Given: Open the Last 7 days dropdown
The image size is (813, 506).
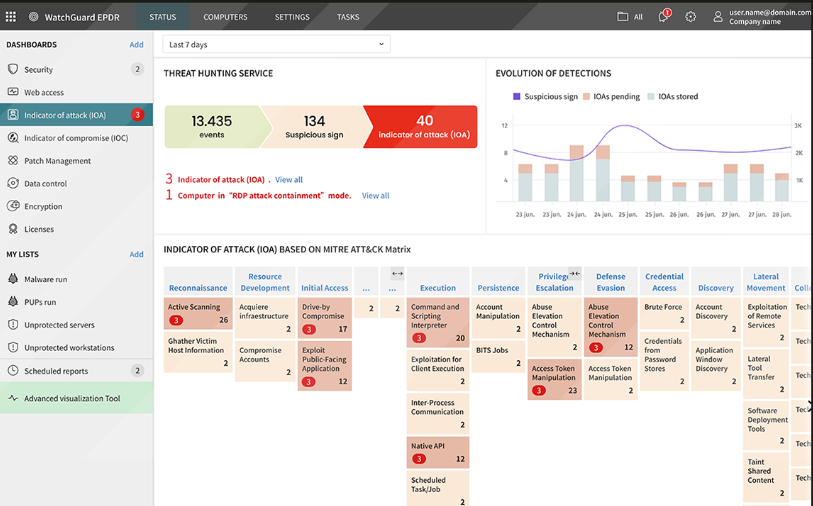Looking at the screenshot, I should (x=276, y=44).
